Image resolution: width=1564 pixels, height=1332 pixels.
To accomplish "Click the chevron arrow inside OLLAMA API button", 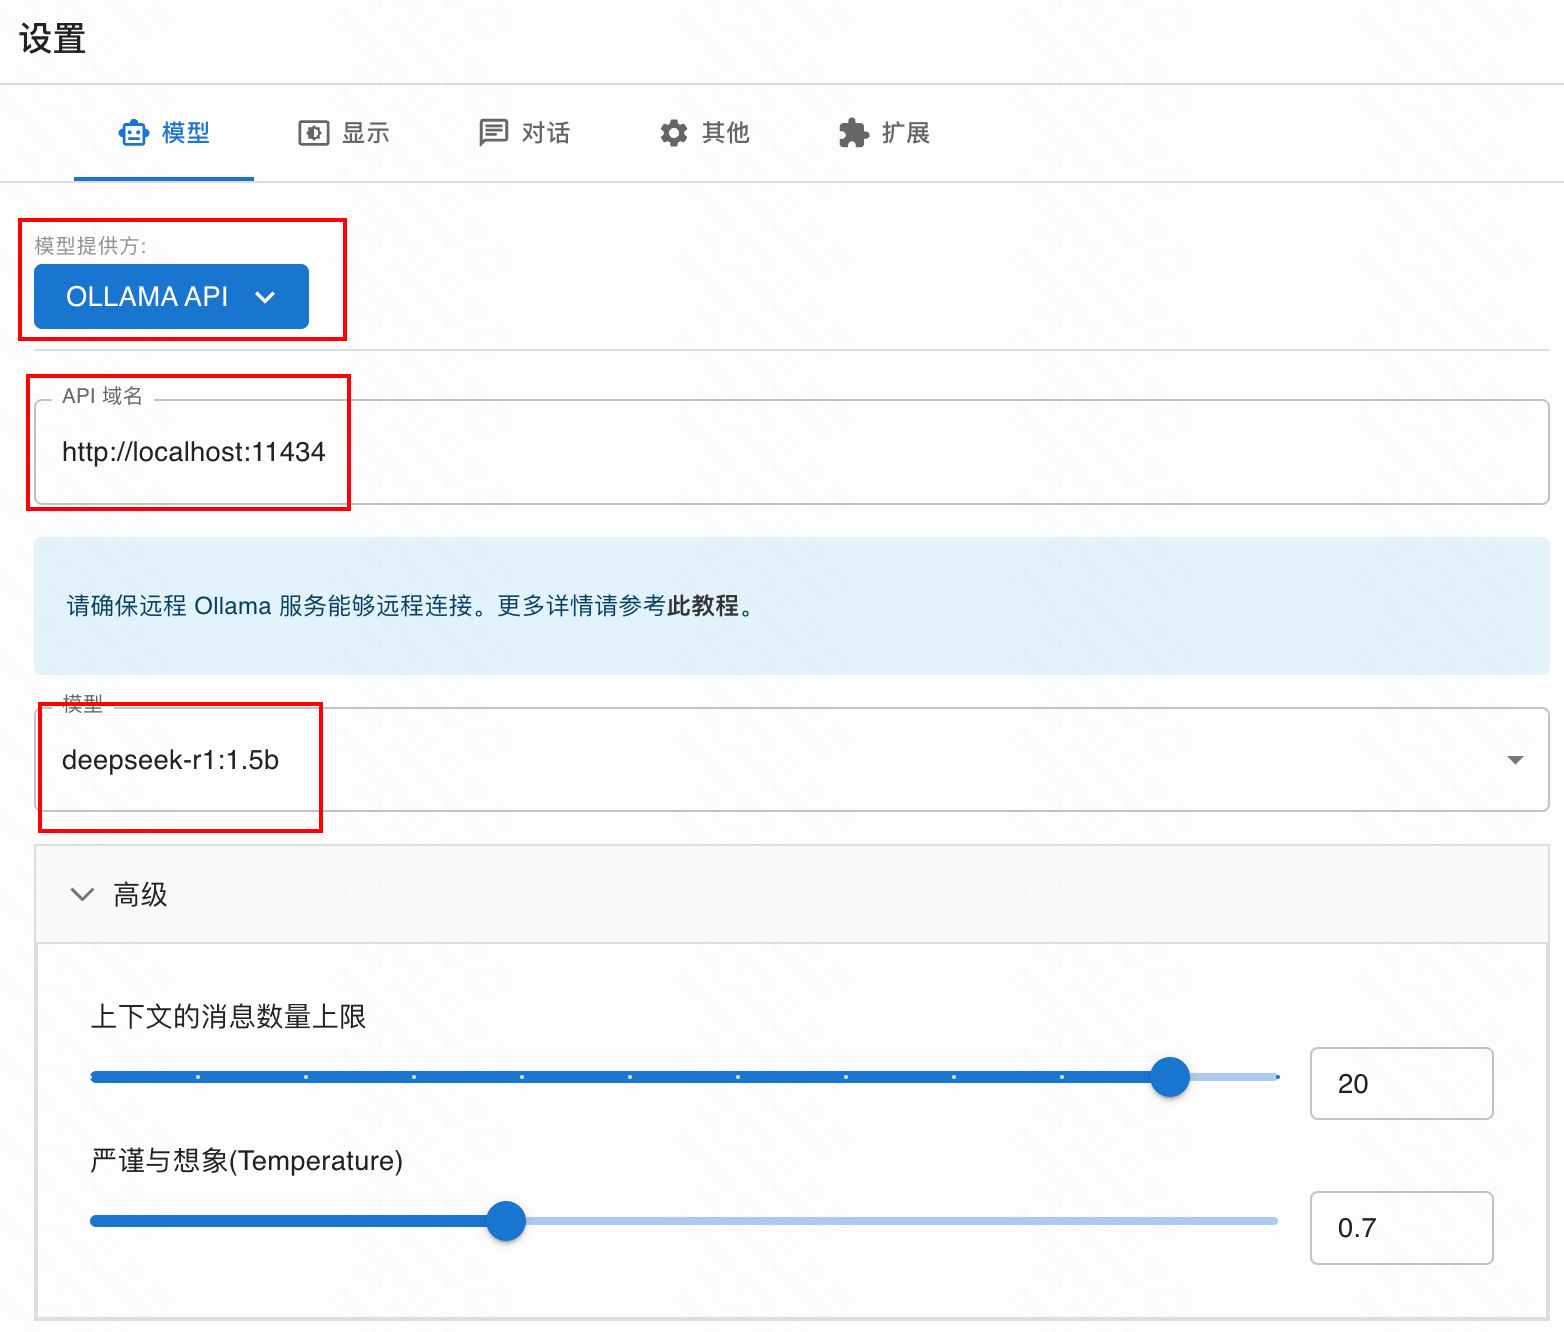I will coord(265,297).
